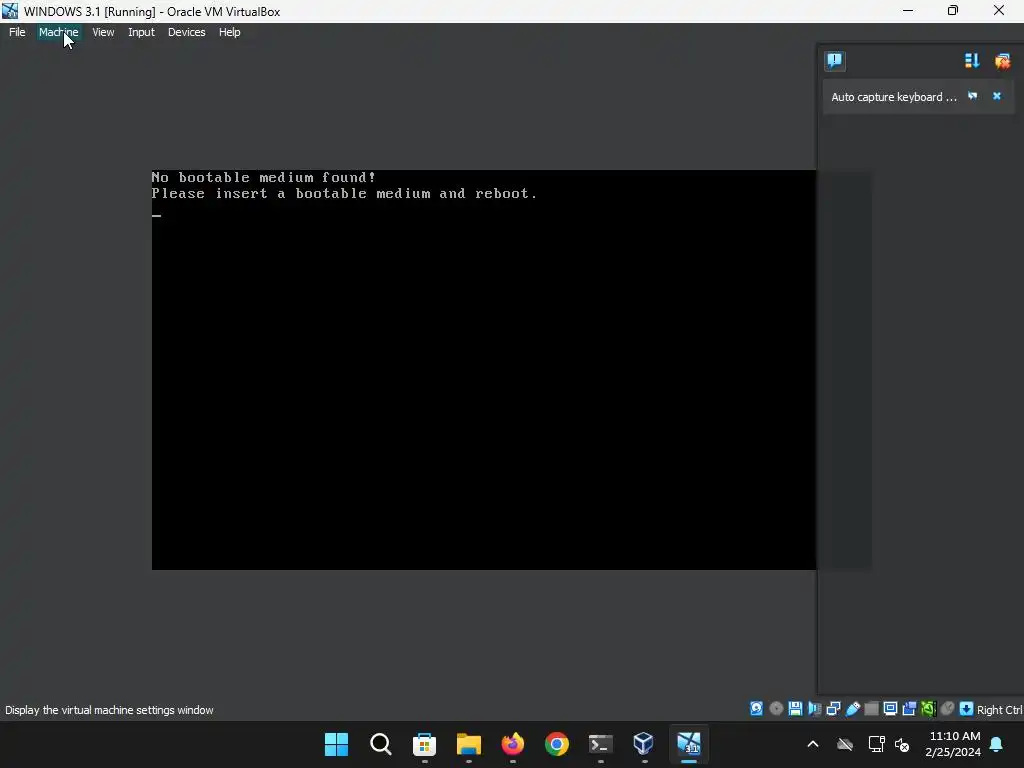Open the Help menu
This screenshot has width=1024, height=768.
[x=229, y=32]
